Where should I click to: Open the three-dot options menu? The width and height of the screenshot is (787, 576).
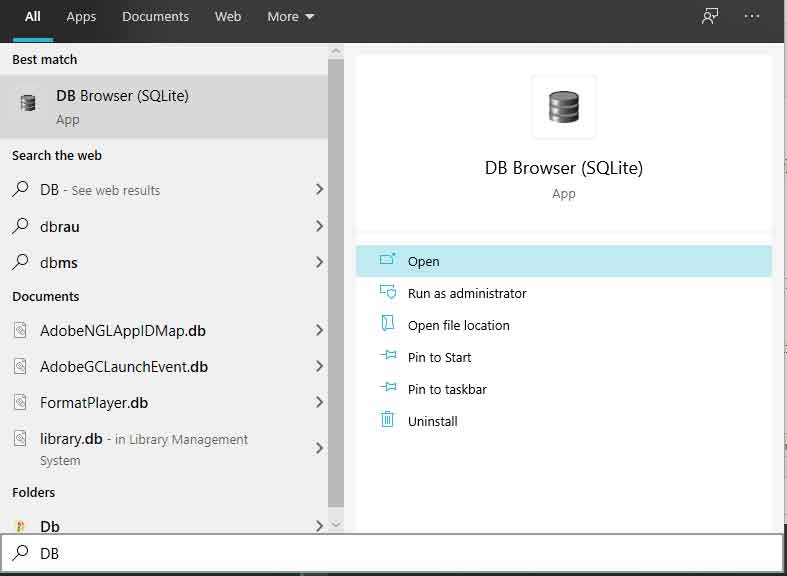(752, 17)
